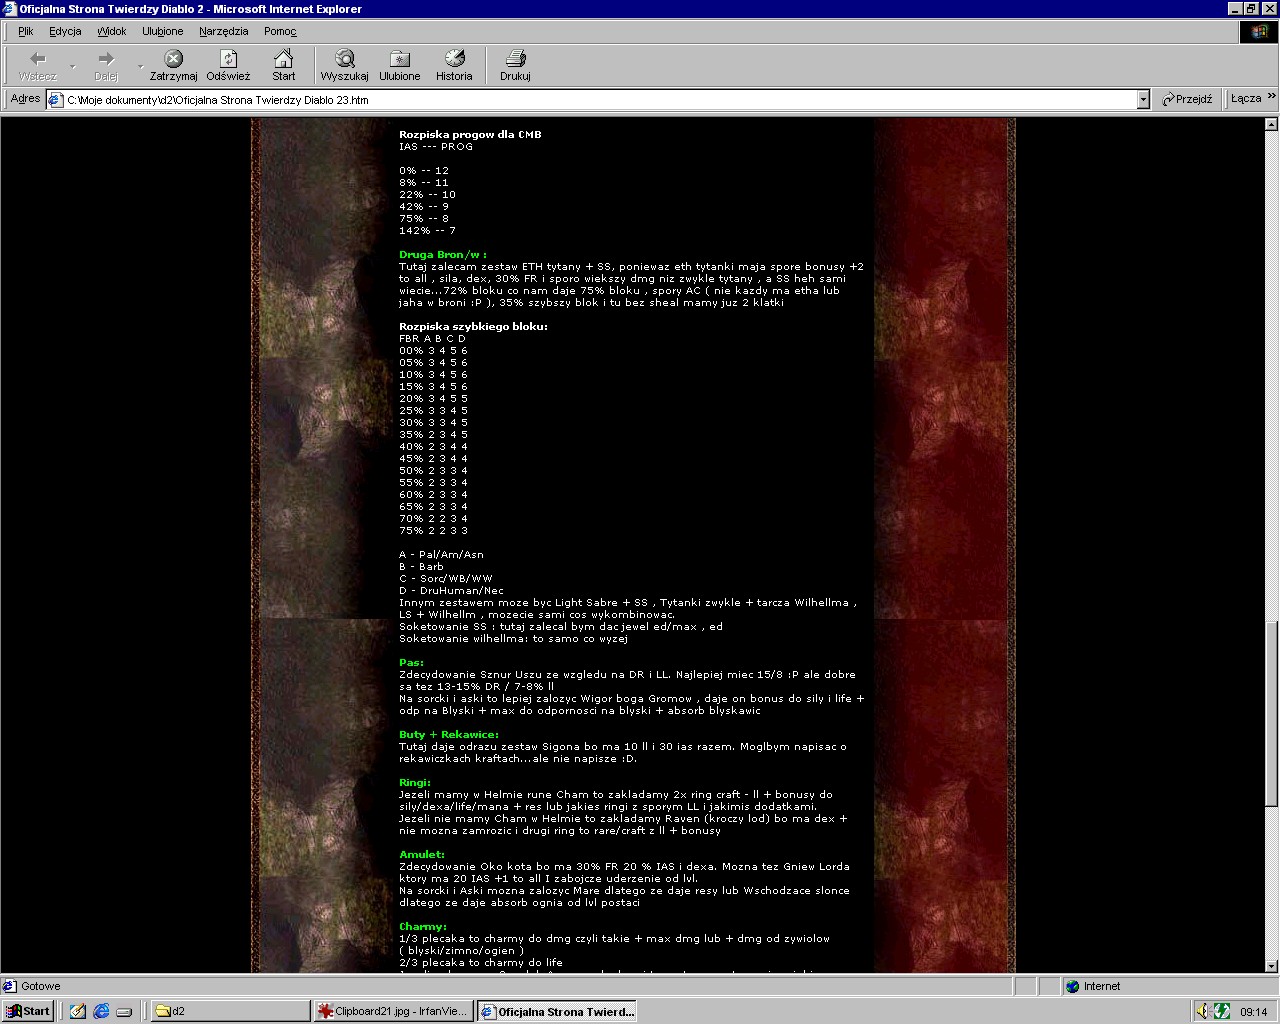The image size is (1280, 1024).
Task: Show the Historia panel icon
Action: [x=454, y=59]
